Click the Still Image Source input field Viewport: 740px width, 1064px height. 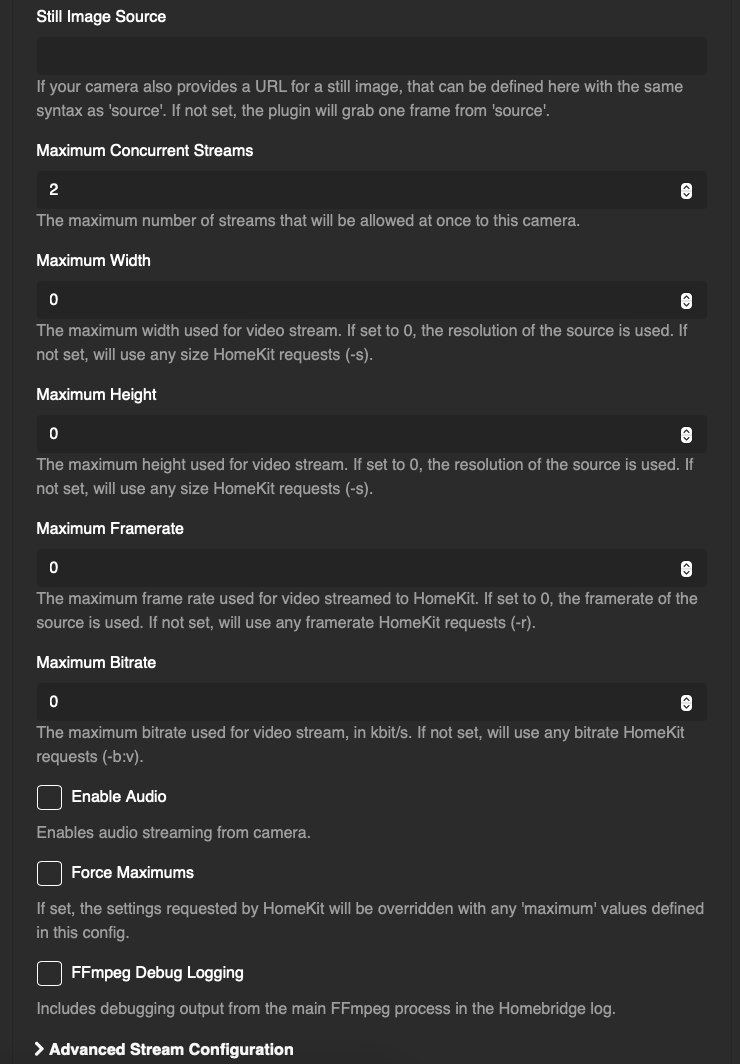tap(370, 56)
